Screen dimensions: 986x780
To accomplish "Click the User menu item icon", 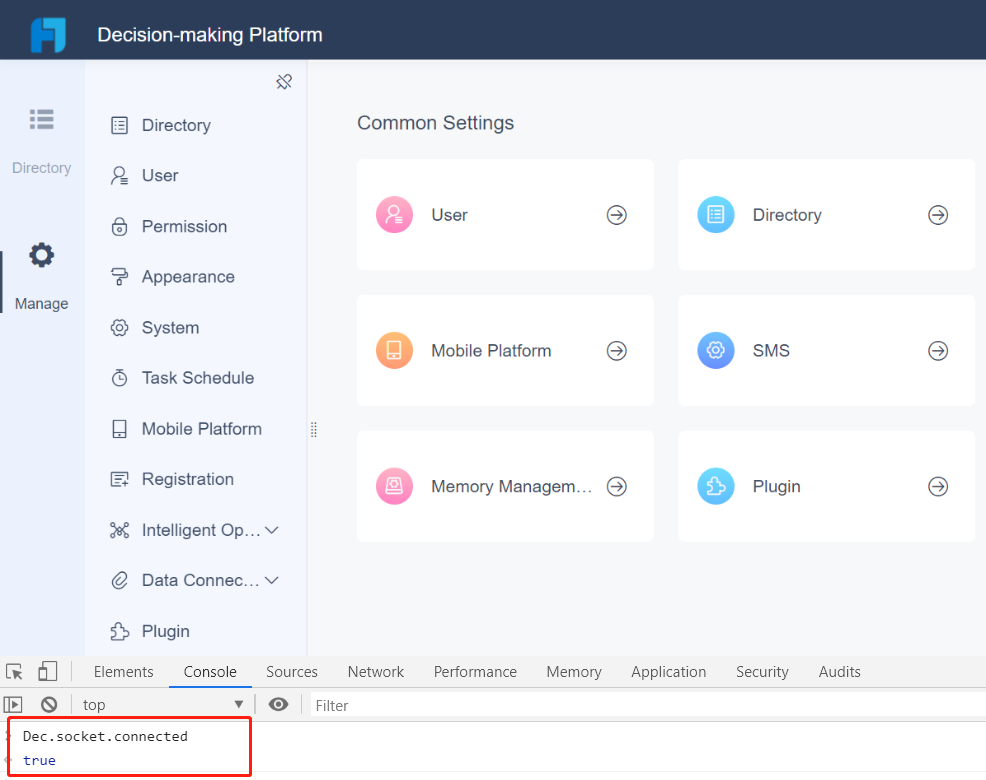I will point(119,176).
